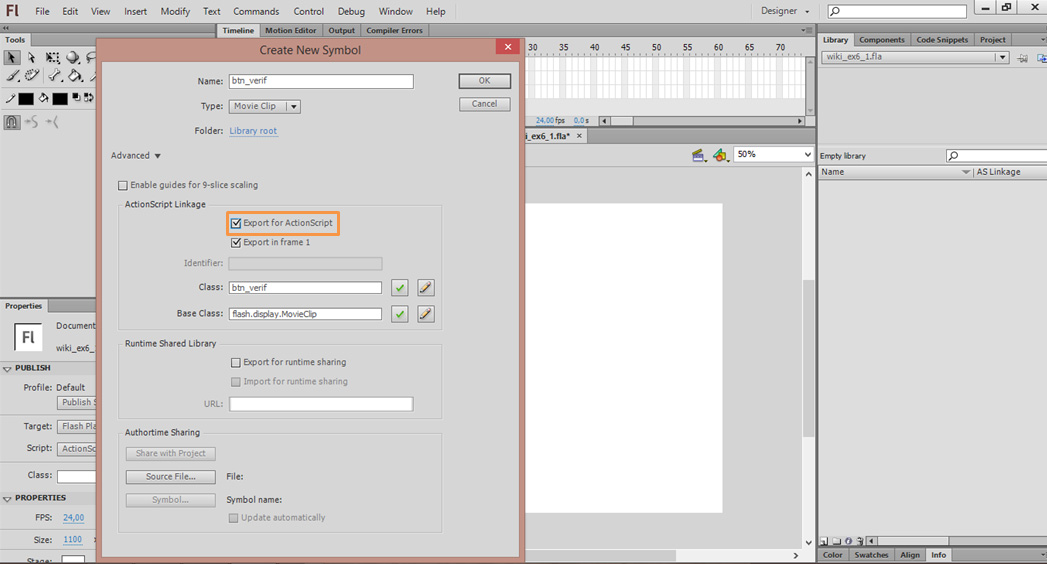The width and height of the screenshot is (1047, 564).
Task: Activate the Snap to Objects magnet icon
Action: (x=12, y=122)
